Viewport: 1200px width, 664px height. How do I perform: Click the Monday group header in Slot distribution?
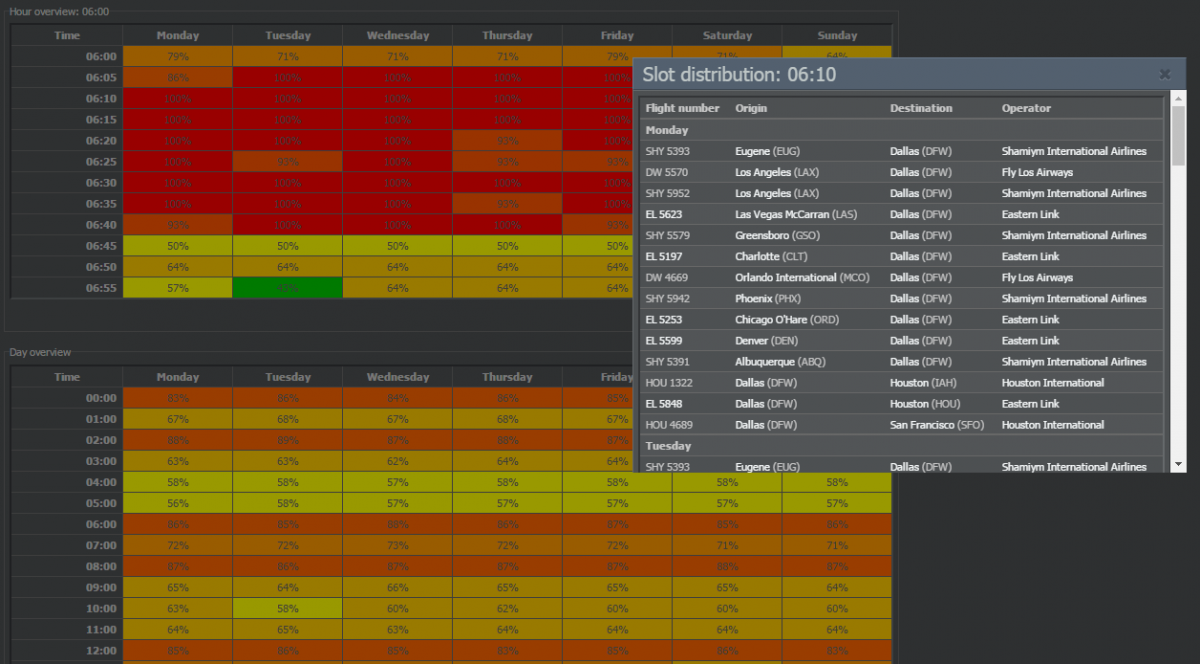coord(666,130)
